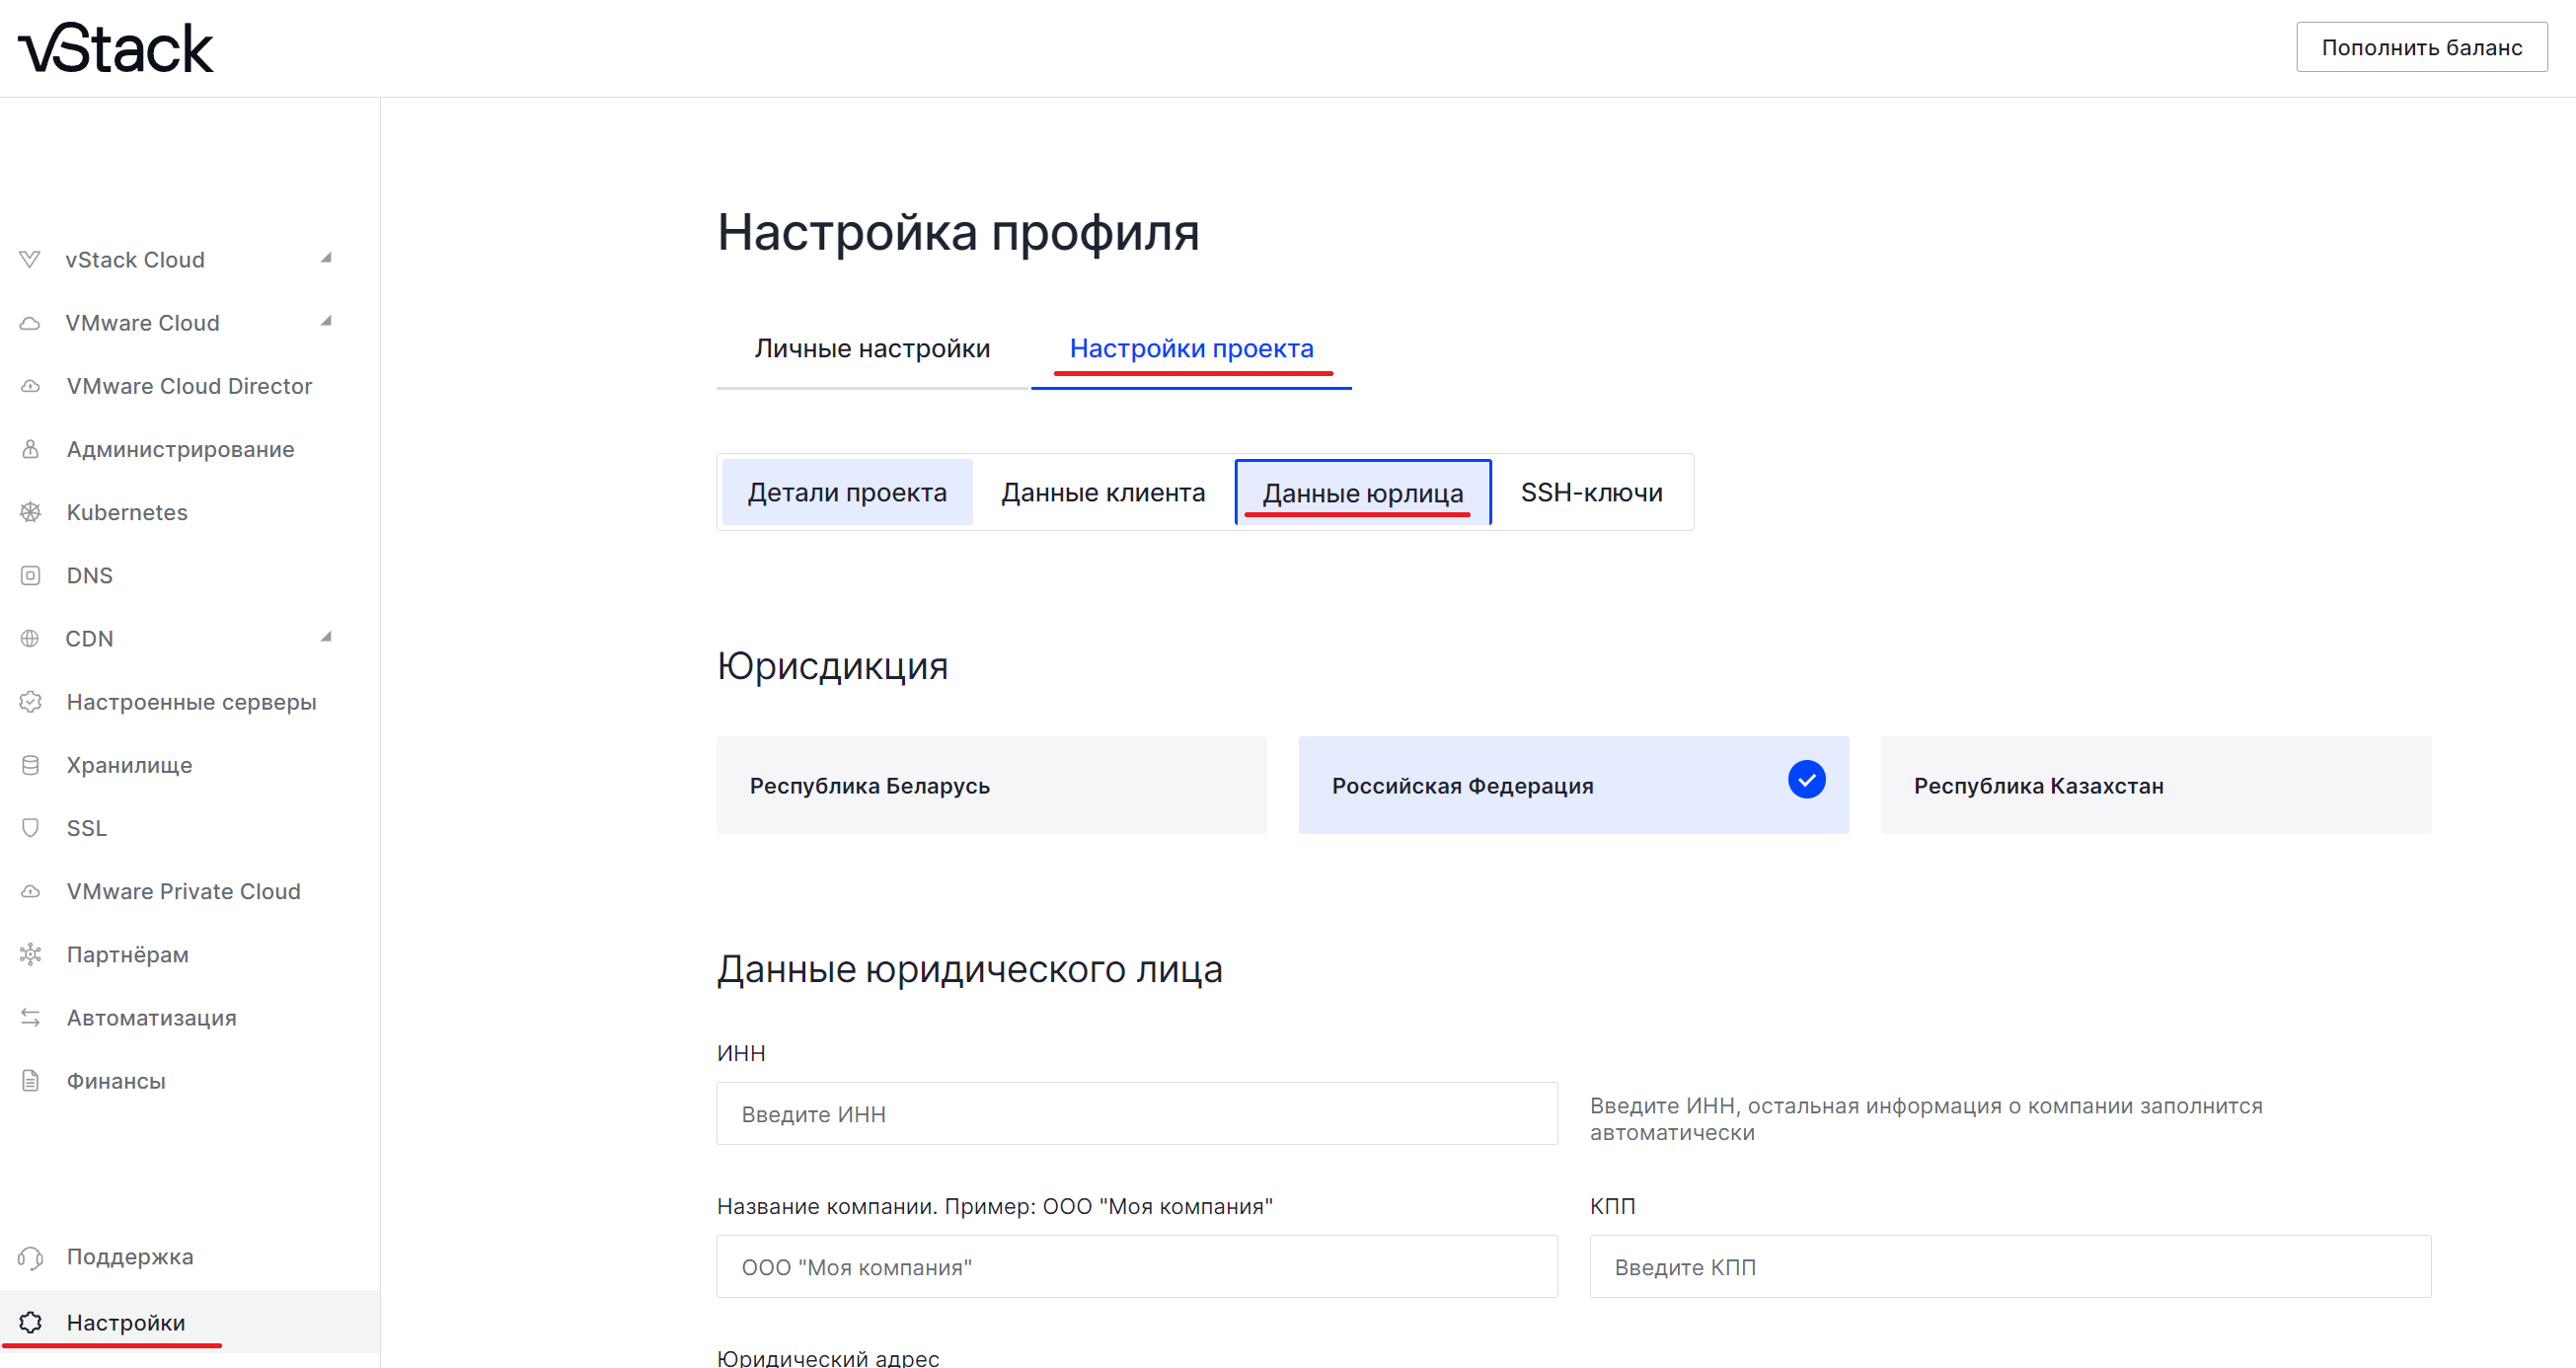Expand the CDN submenu arrow
The width and height of the screenshot is (2576, 1368).
326,636
